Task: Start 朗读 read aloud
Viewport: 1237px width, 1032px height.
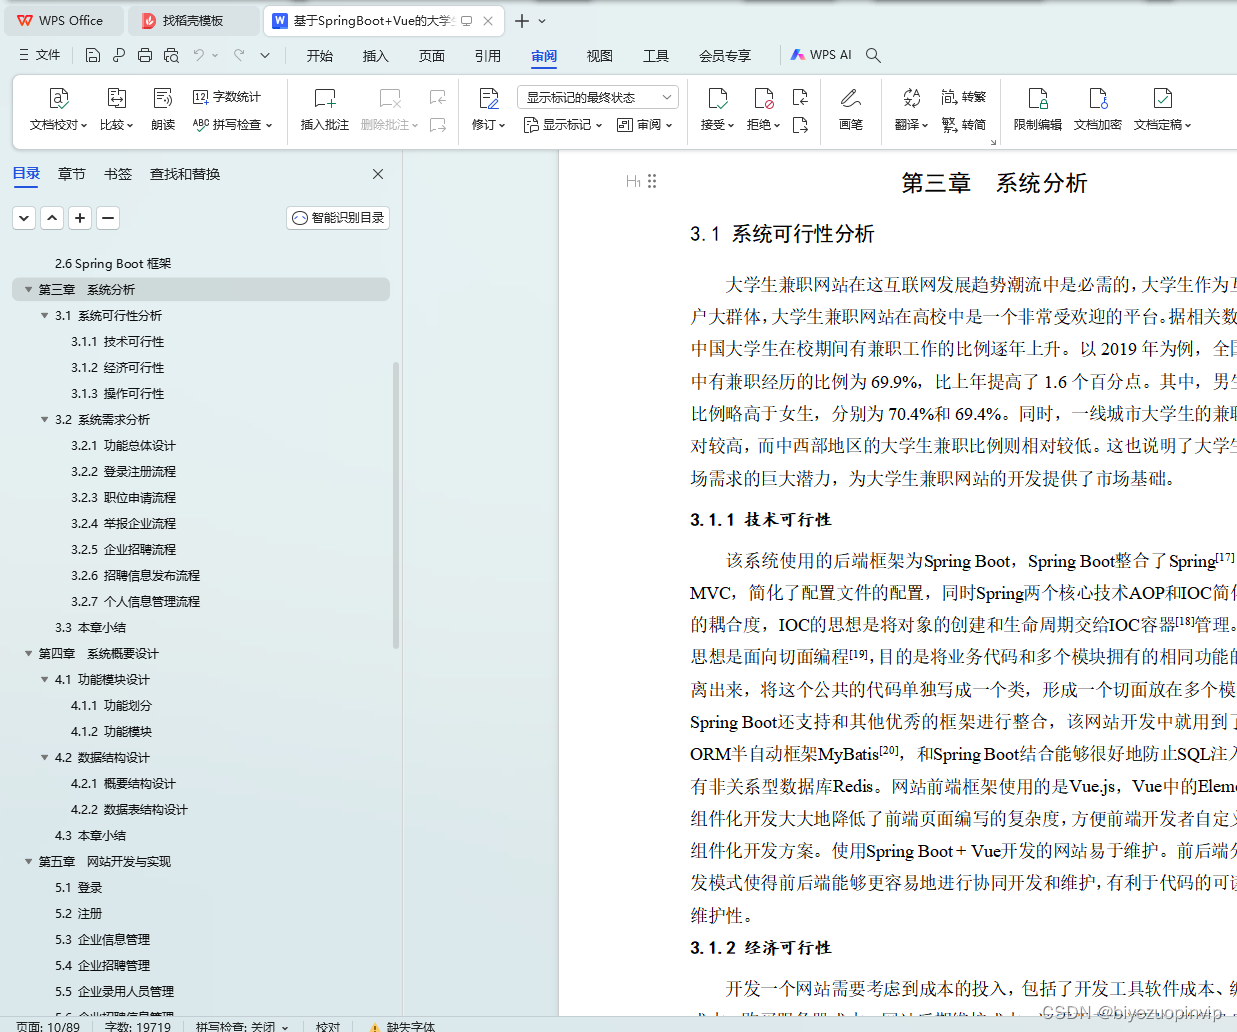Action: [163, 110]
